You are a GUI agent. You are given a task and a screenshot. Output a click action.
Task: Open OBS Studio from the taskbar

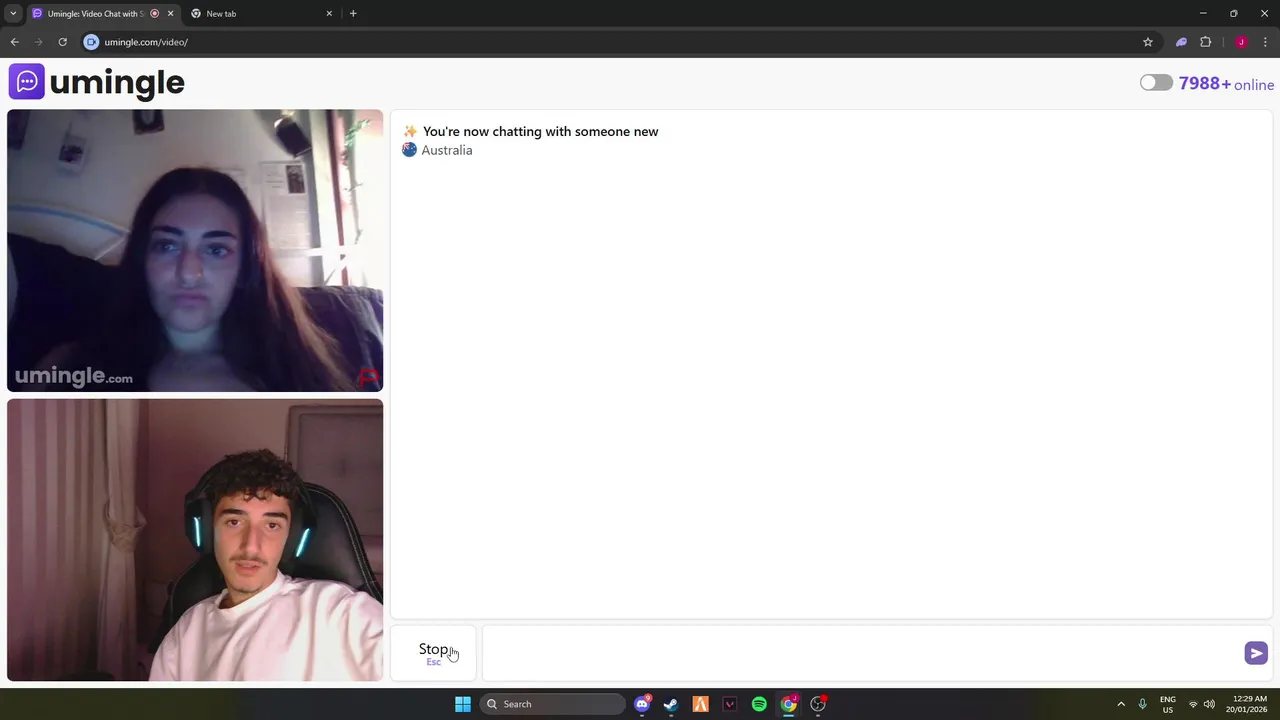coord(818,704)
